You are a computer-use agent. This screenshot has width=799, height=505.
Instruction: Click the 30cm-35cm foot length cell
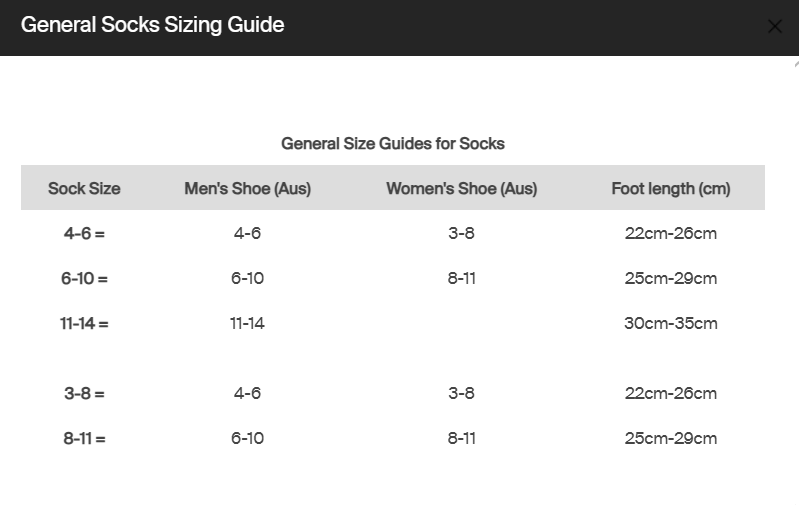click(x=670, y=323)
